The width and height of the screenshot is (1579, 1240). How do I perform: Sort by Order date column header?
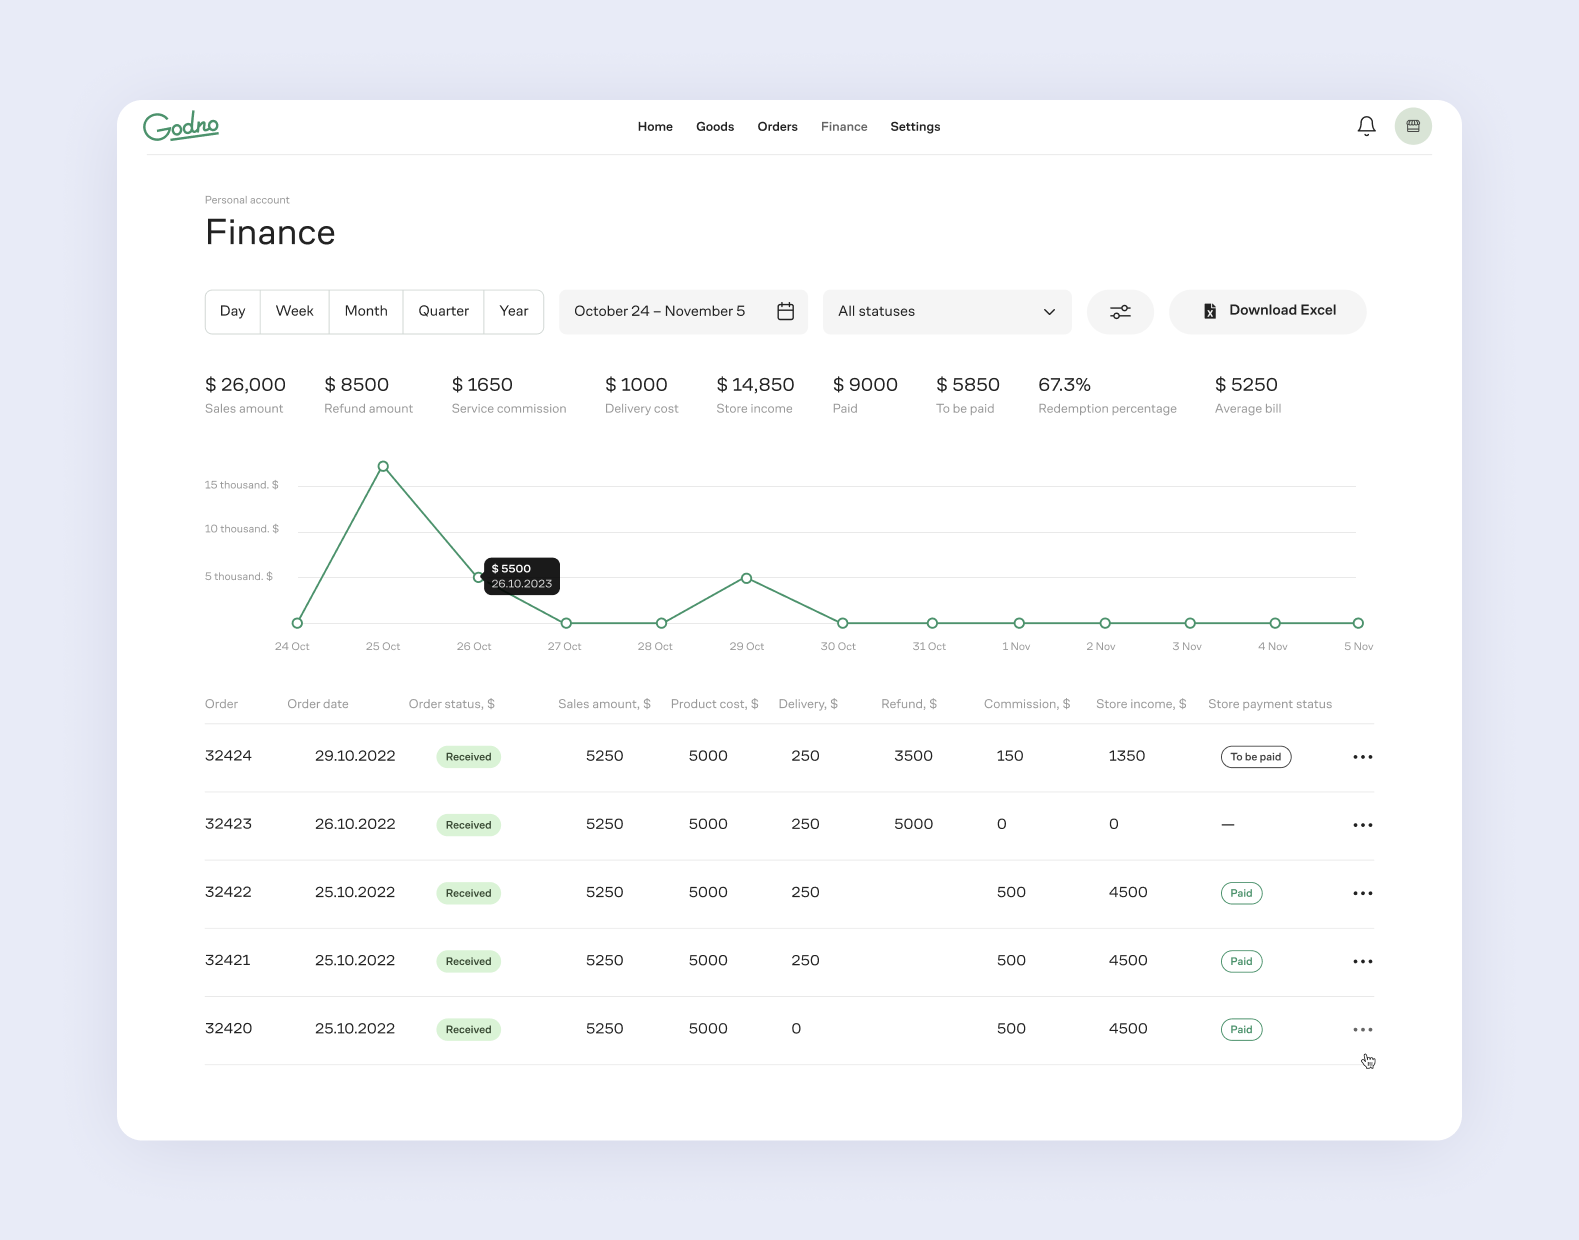[318, 704]
